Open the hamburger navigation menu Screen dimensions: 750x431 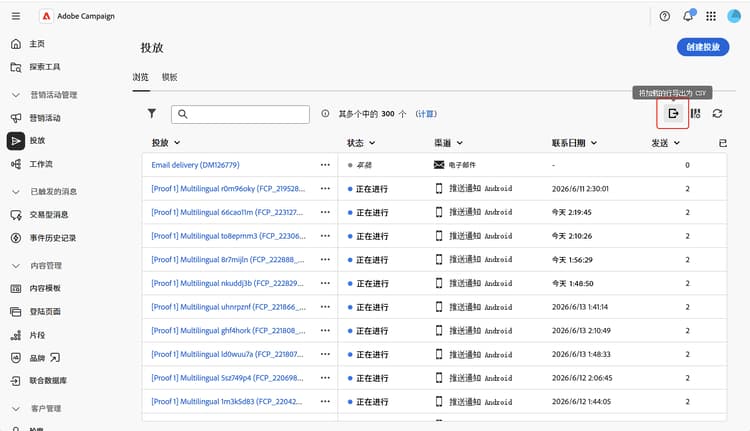[16, 16]
